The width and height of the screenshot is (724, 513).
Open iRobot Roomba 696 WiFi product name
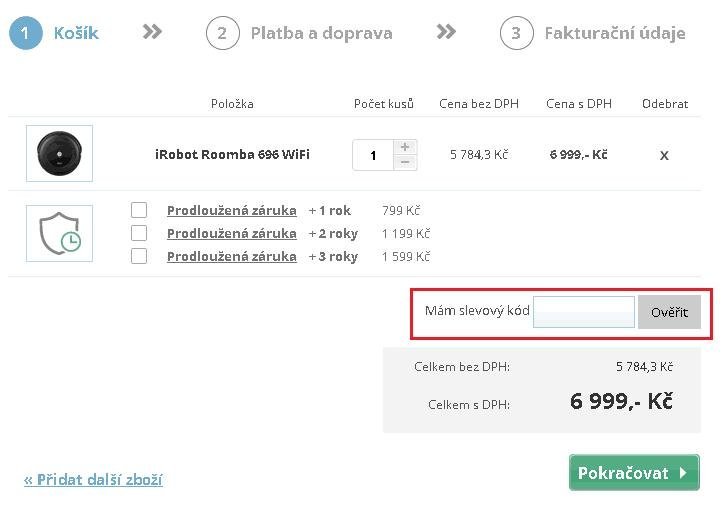click(x=232, y=154)
